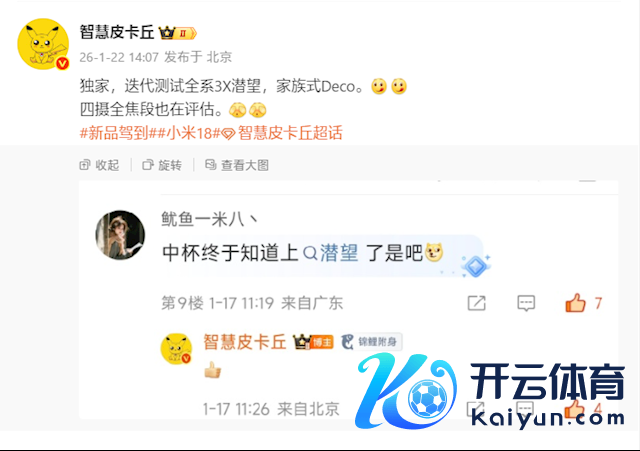Search the highlighted 潜望 keyword
The width and height of the screenshot is (640, 451).
click(x=331, y=253)
